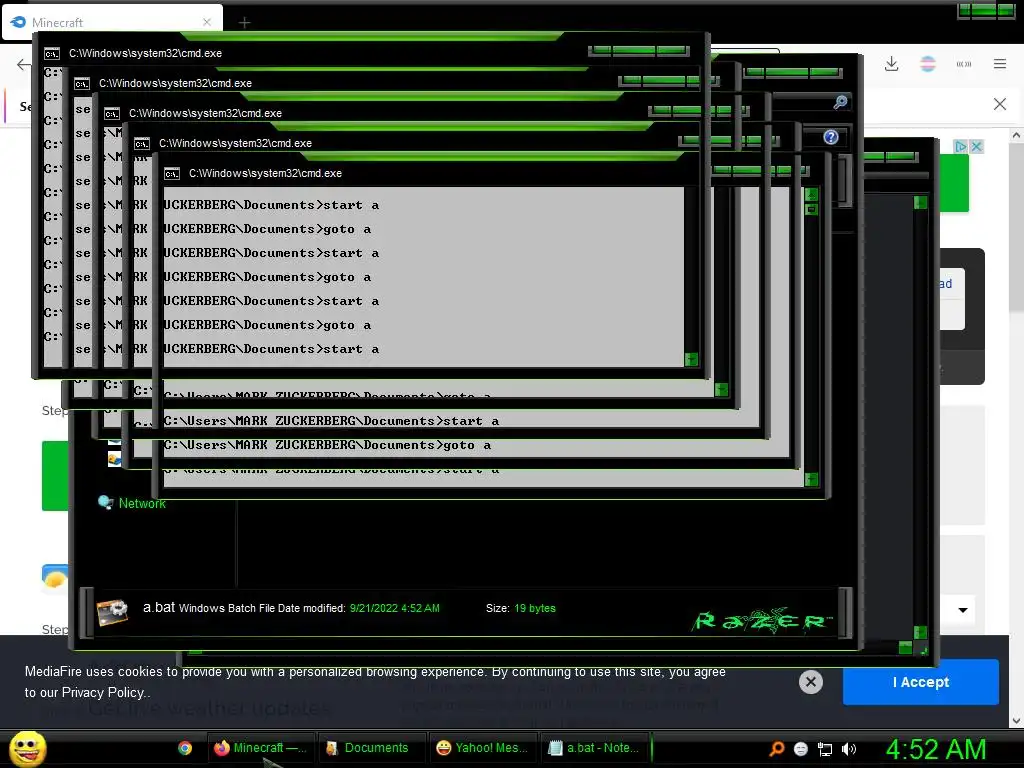
Task: Click the frontmost cmd.exe title icon
Action: 172,174
